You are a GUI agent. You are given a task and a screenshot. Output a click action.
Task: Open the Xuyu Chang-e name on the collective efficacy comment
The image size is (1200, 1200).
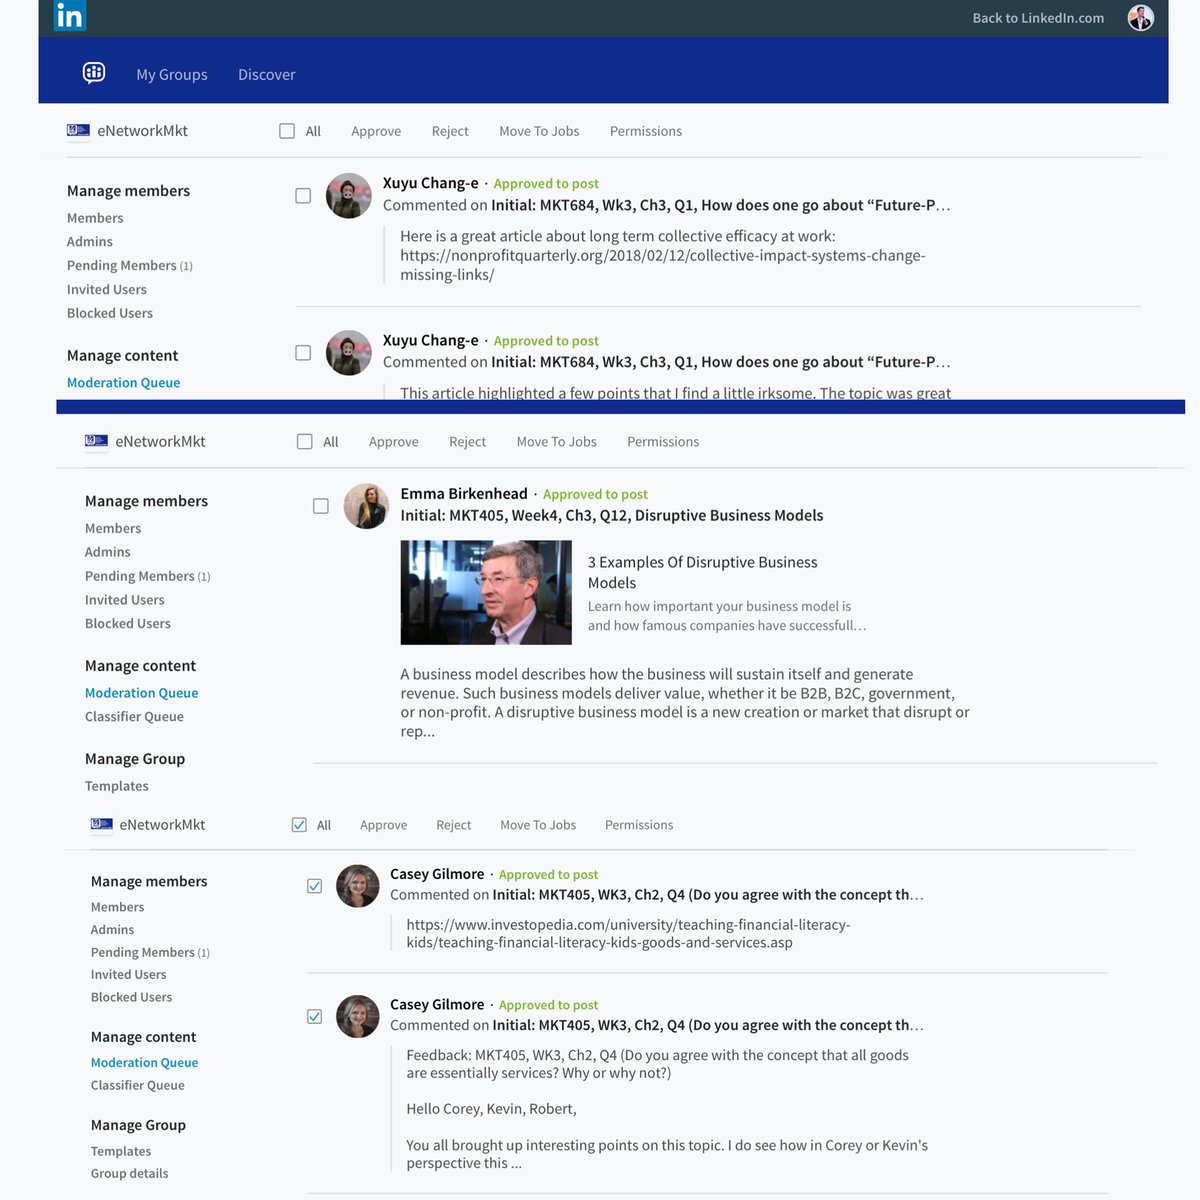(x=431, y=183)
